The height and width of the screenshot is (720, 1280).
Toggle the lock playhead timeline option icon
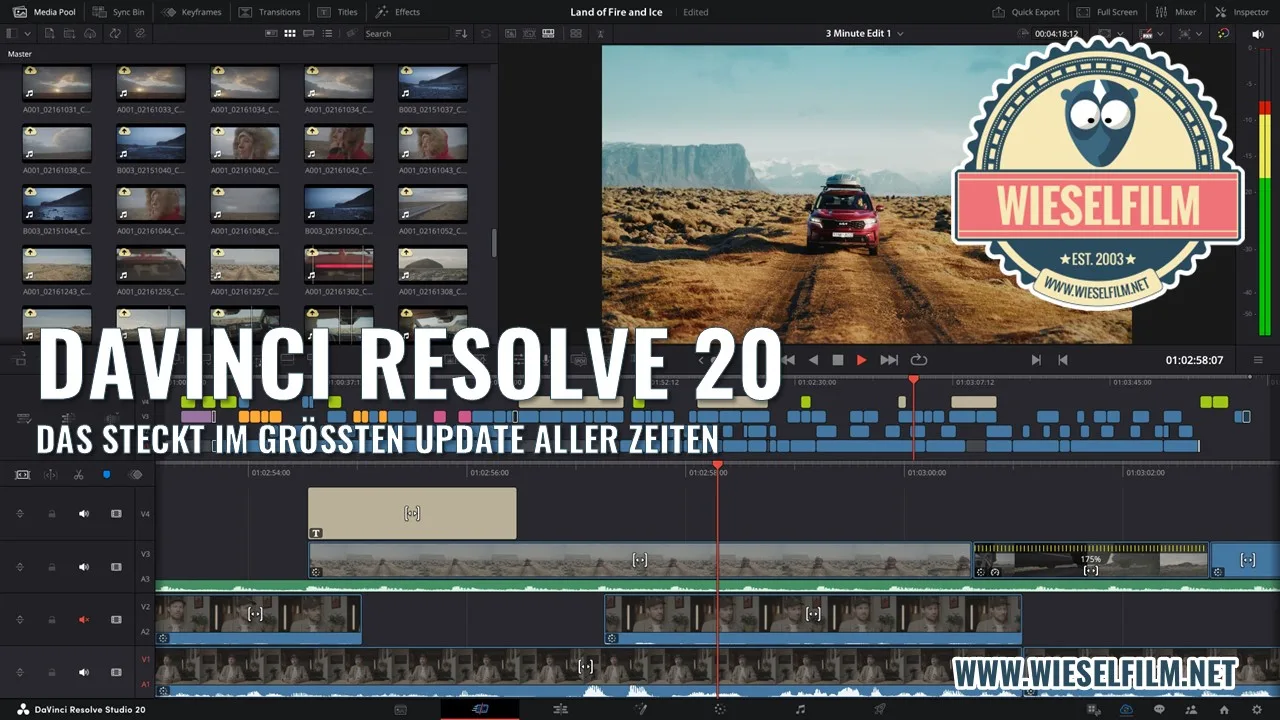pyautogui.click(x=50, y=474)
